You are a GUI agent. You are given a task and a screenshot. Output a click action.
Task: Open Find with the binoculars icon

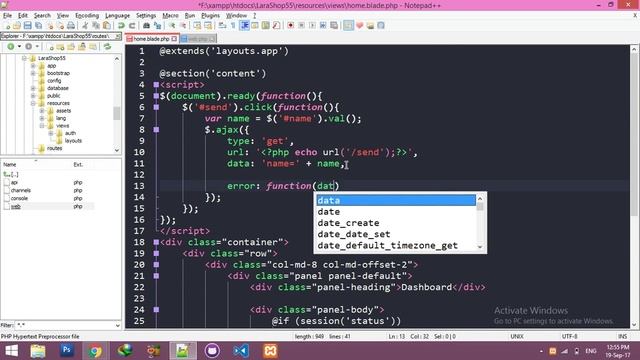[146, 26]
